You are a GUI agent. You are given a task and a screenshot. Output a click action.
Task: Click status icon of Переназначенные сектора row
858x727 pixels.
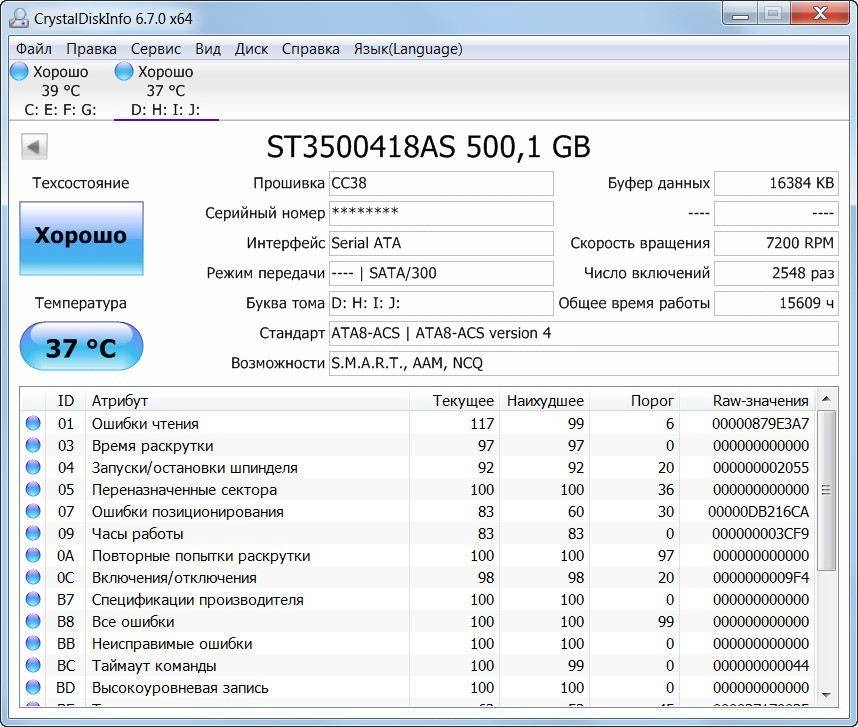pyautogui.click(x=33, y=490)
